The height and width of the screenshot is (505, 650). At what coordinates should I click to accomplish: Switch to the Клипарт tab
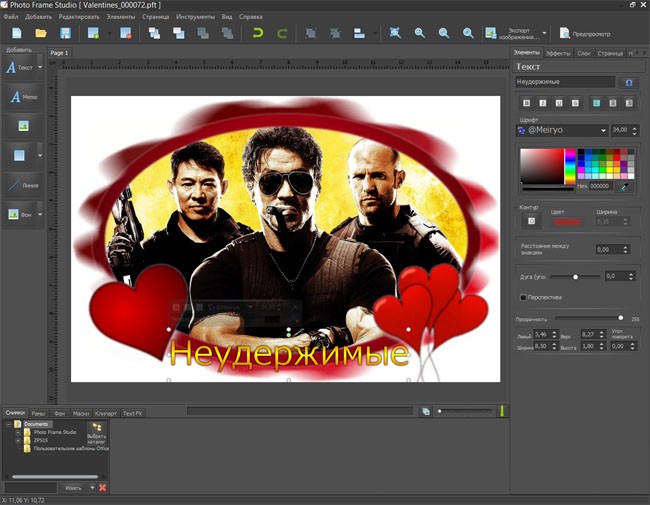(106, 413)
